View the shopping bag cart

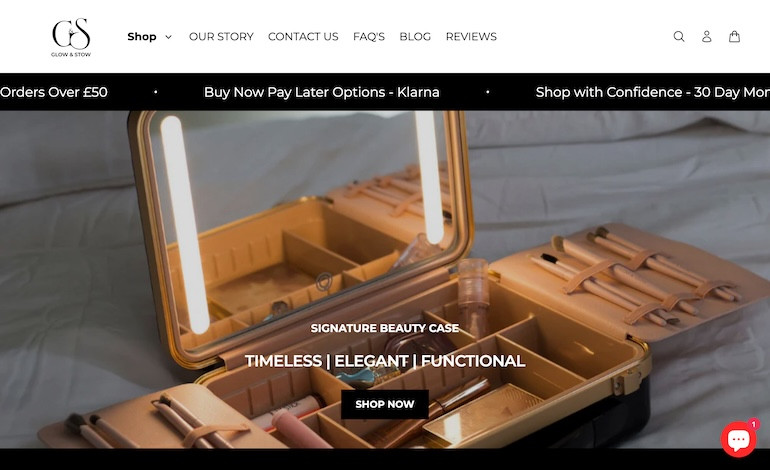point(734,36)
